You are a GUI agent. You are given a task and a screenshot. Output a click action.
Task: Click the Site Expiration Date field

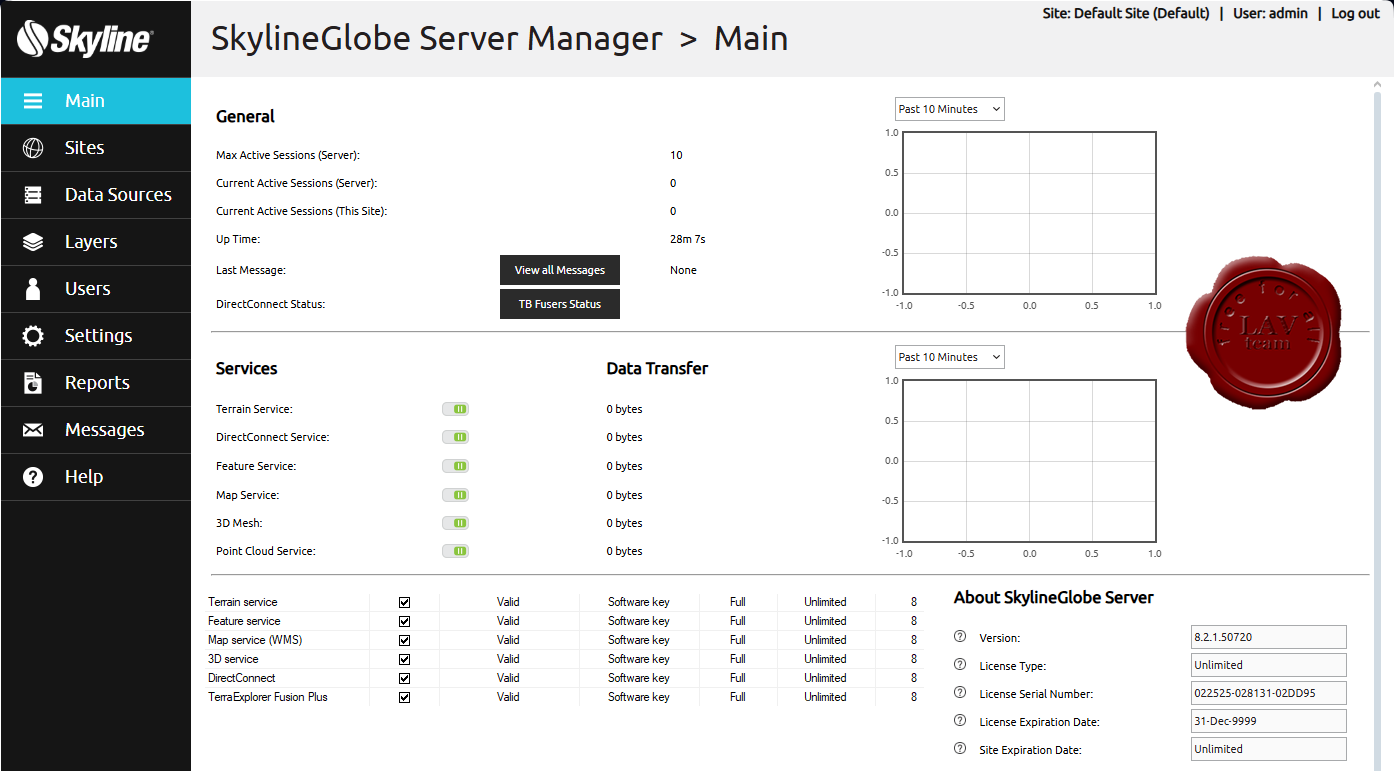1269,749
